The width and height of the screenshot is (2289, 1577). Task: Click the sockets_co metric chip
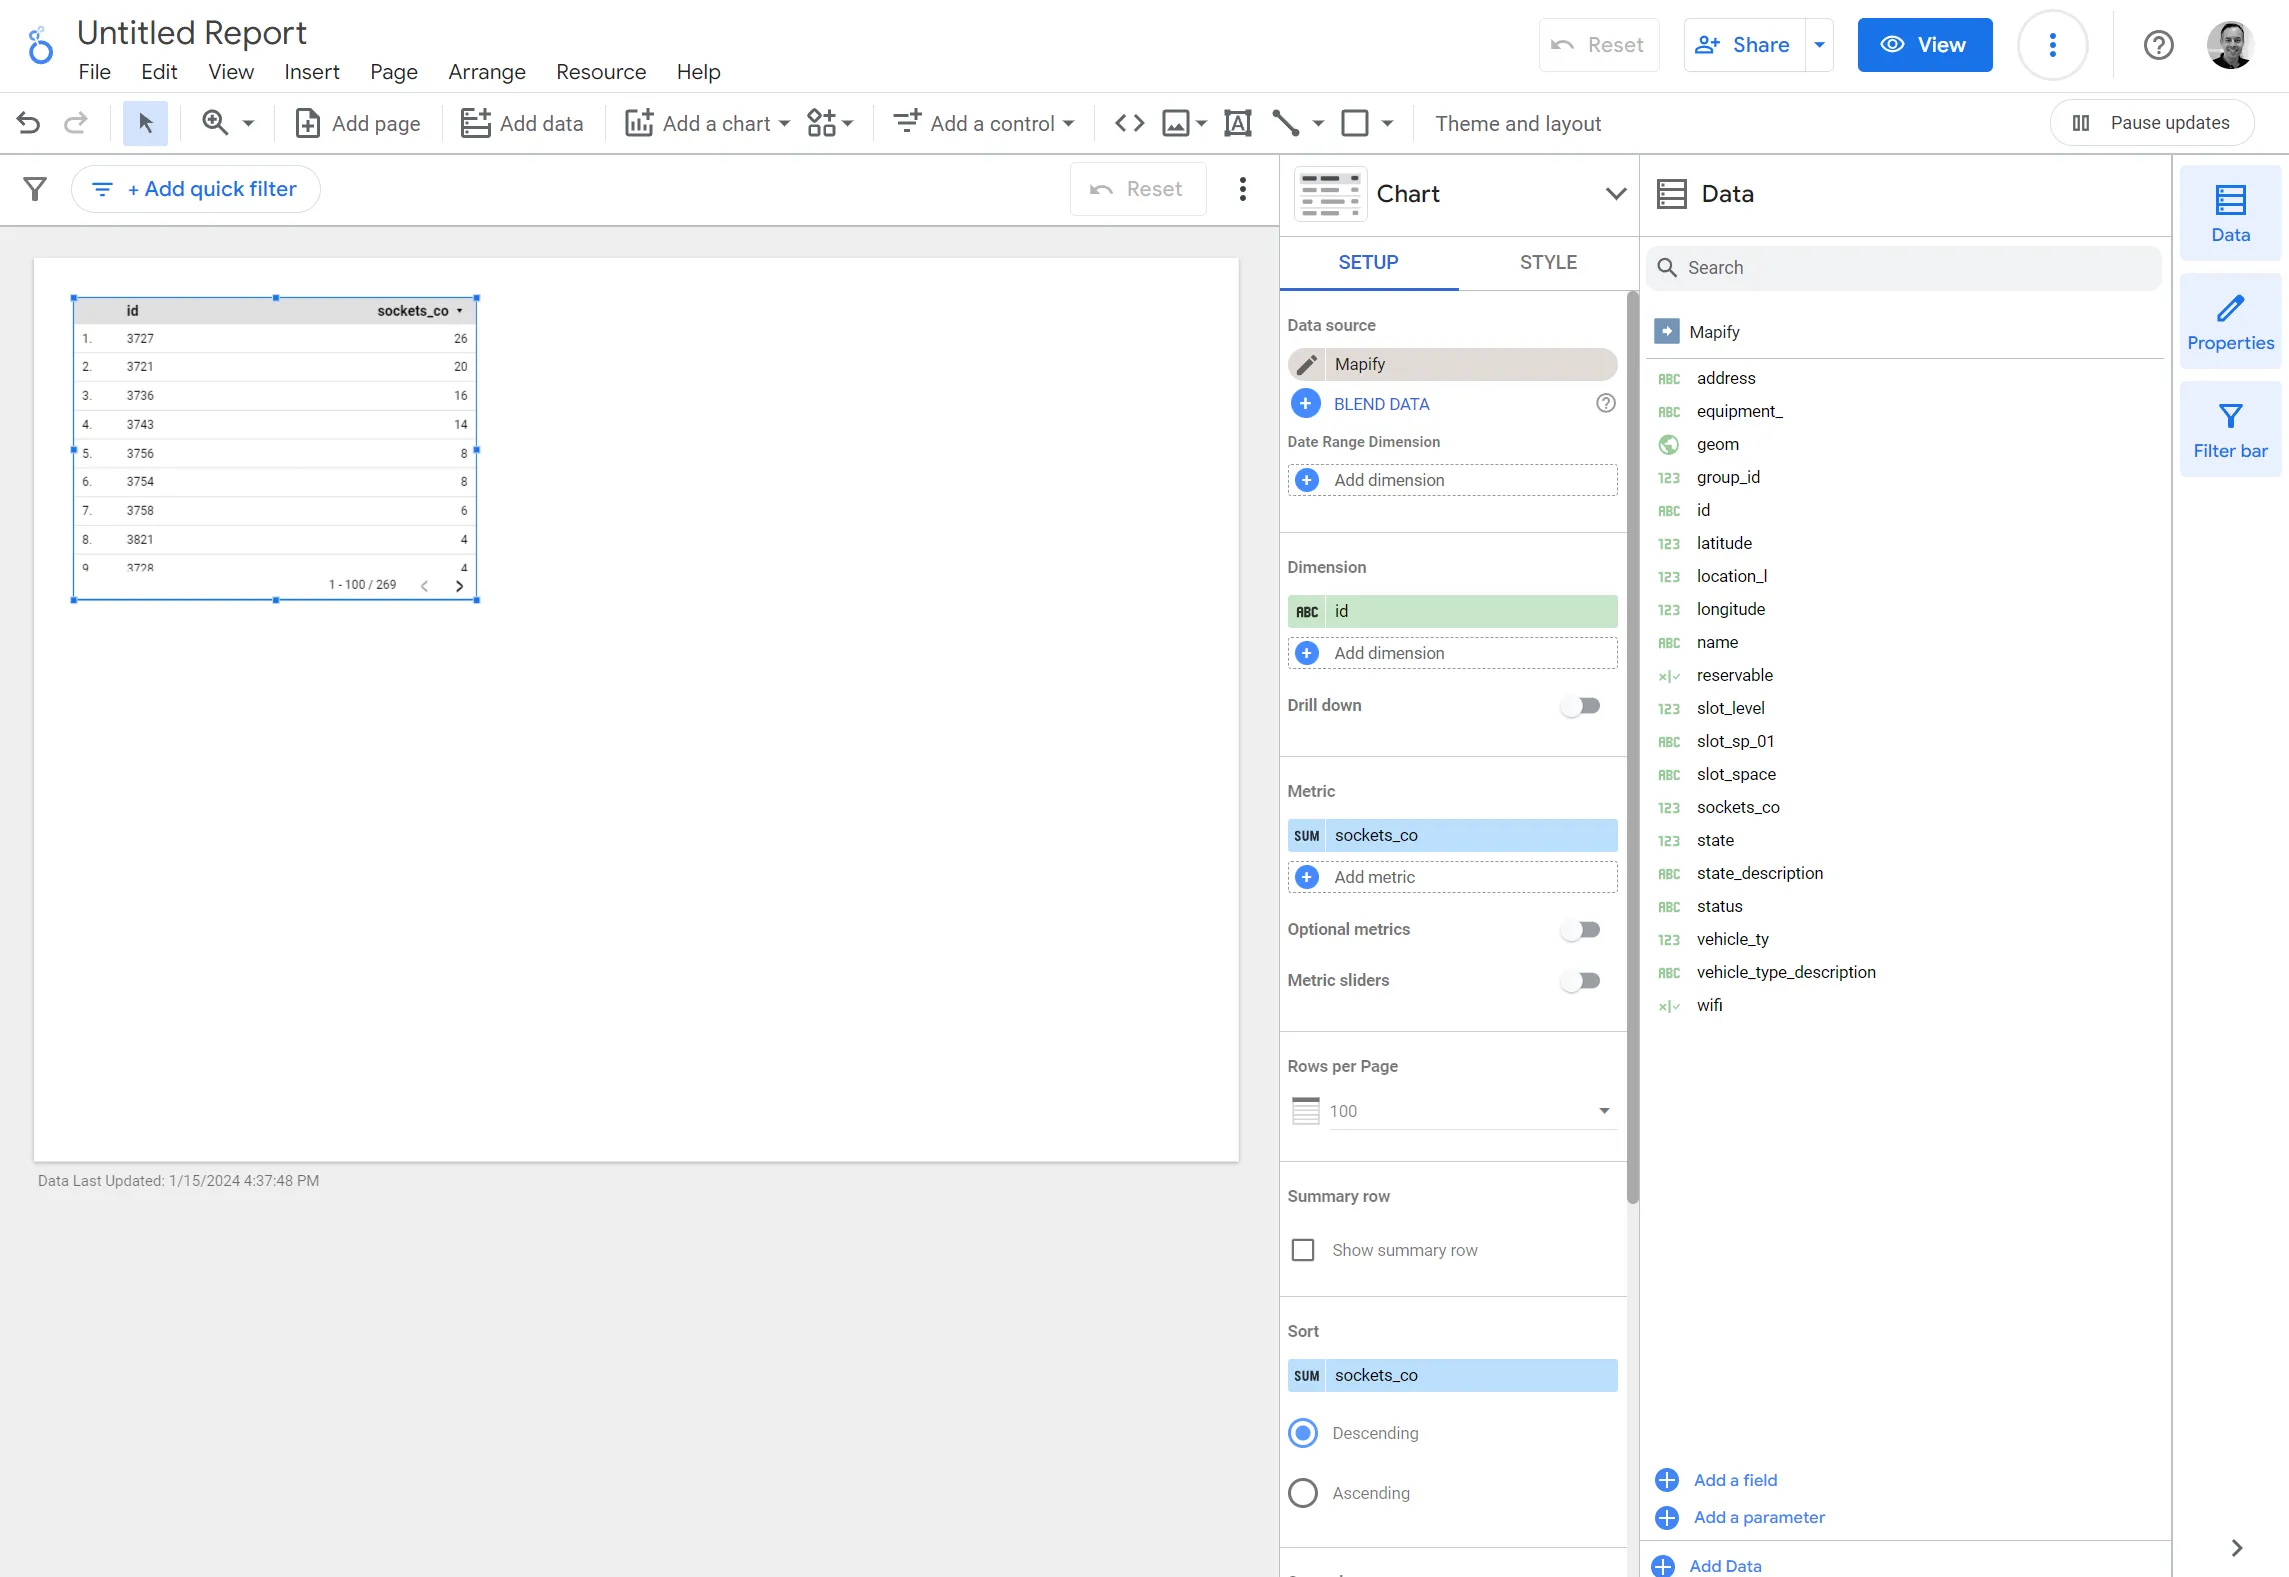pos(1453,835)
